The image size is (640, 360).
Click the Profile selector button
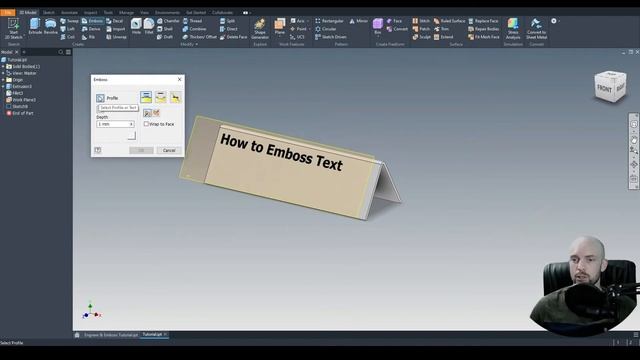click(100, 98)
